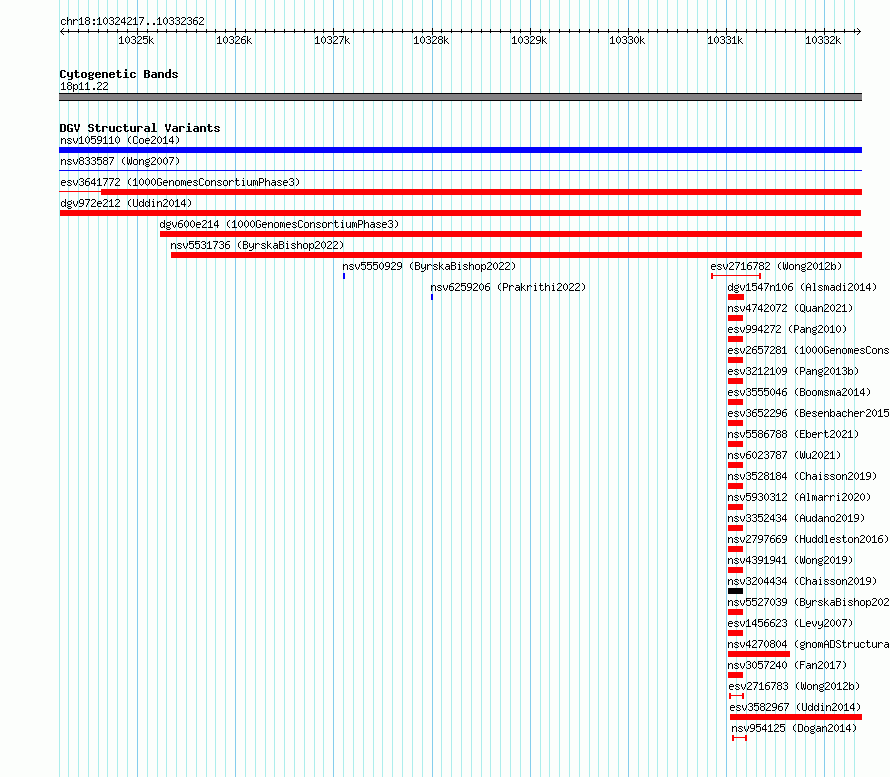Open nsv5527039 (ByrskaBishop) label

[808, 602]
